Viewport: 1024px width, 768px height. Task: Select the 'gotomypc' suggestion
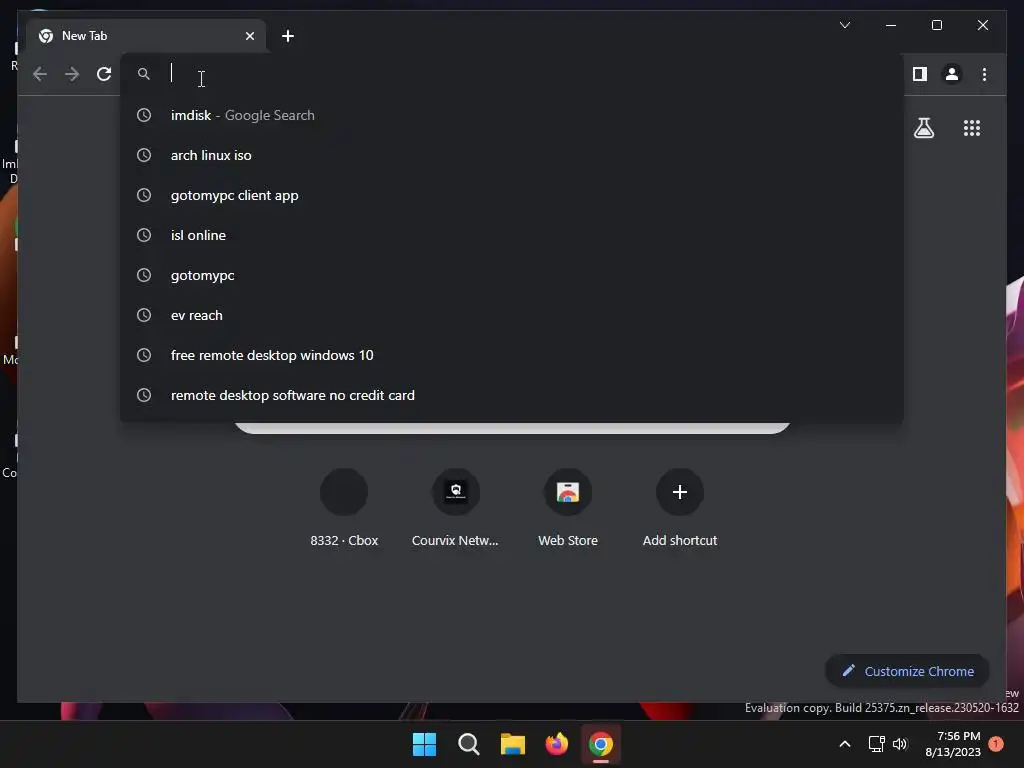point(511,275)
